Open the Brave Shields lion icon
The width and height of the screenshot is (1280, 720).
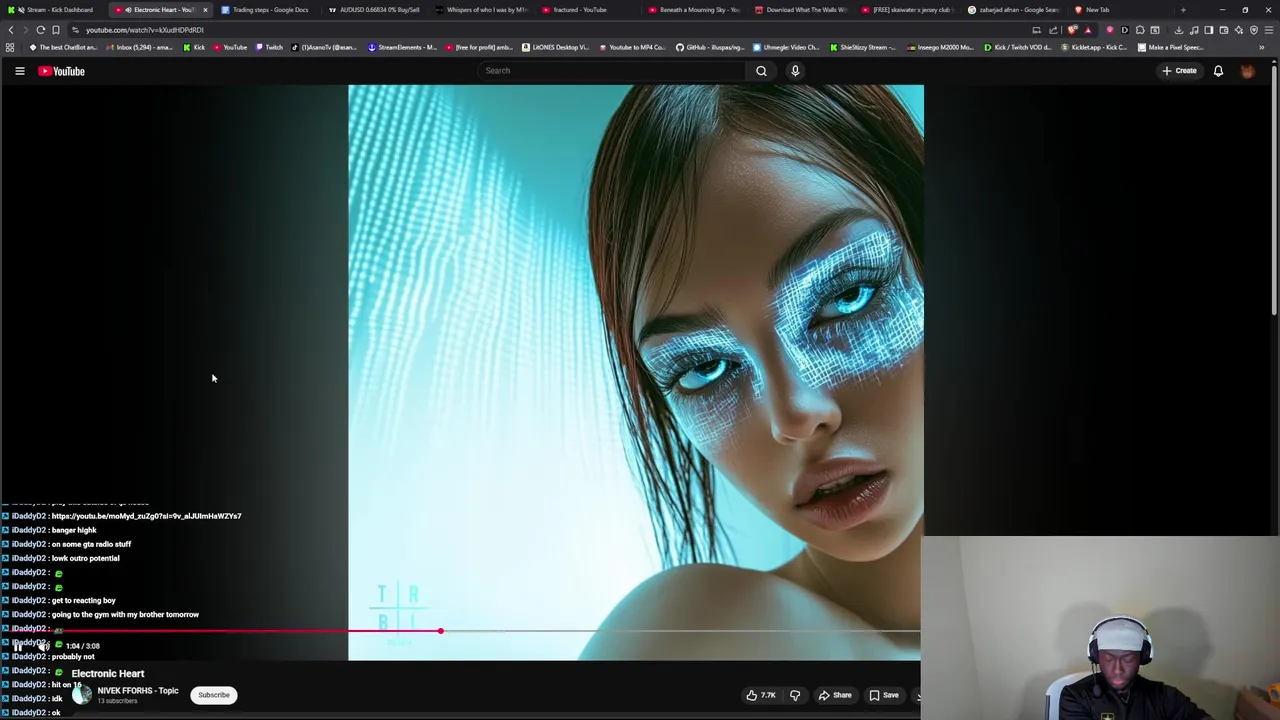click(1072, 30)
